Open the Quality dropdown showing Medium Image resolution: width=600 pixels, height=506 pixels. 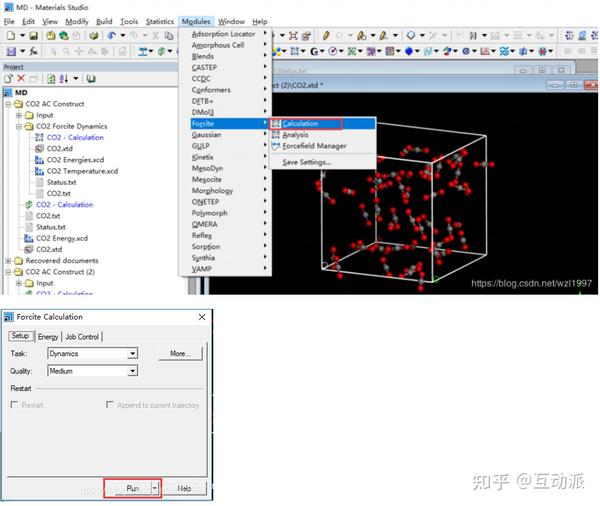point(132,371)
